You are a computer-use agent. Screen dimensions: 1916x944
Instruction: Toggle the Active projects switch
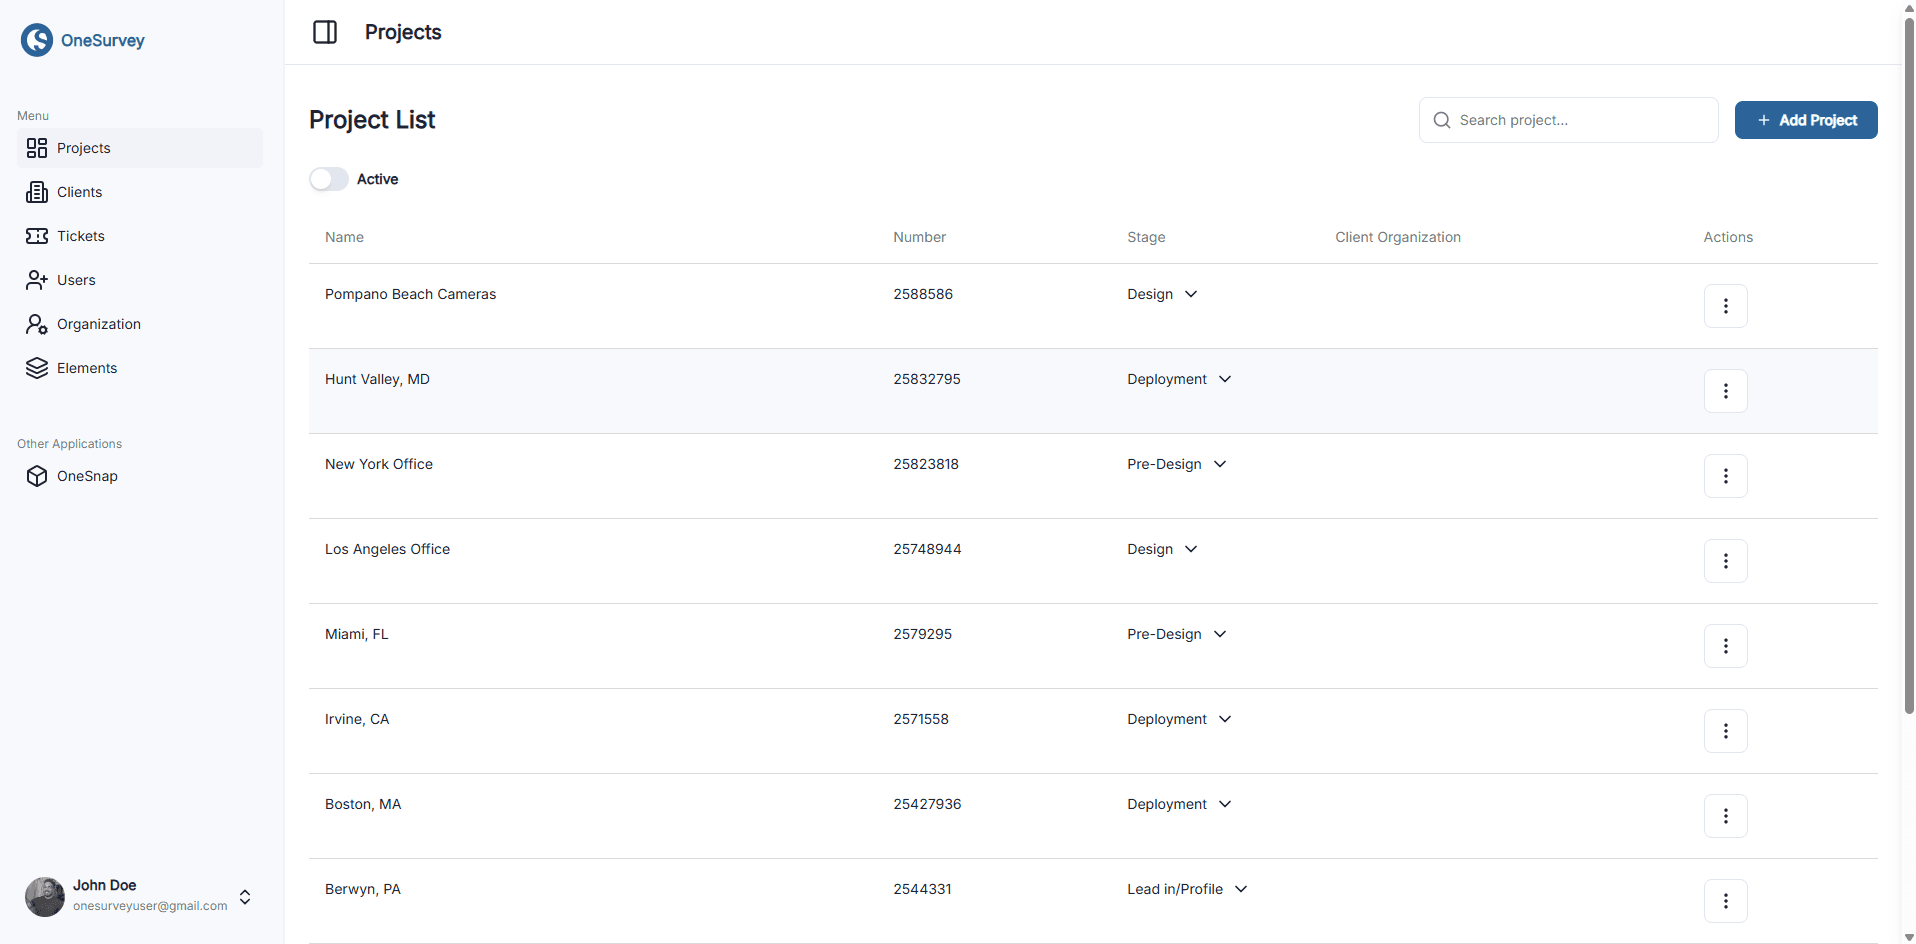327,179
